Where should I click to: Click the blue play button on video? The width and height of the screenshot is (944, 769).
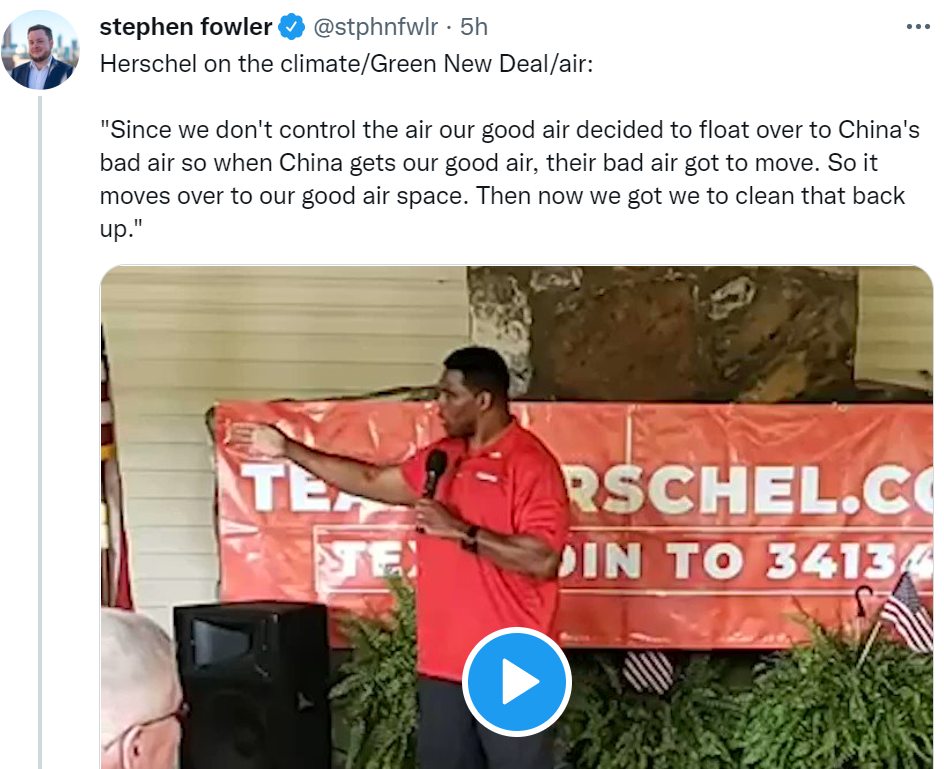[x=517, y=681]
